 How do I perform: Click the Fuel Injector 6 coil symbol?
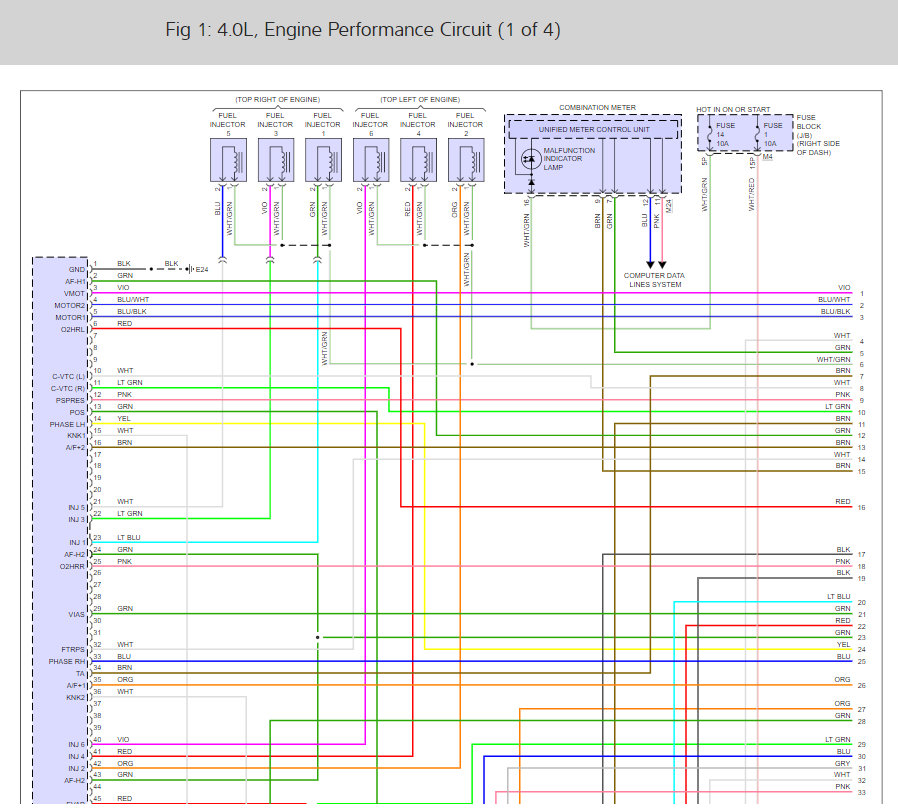371,160
